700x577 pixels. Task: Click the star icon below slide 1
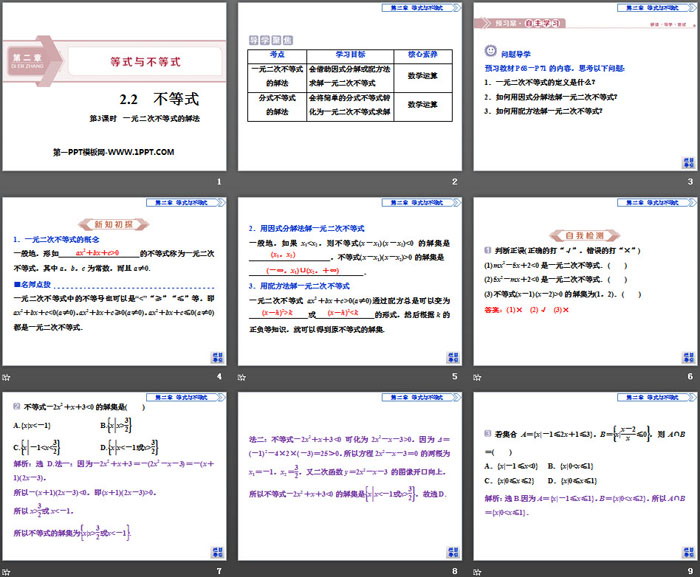pyautogui.click(x=6, y=181)
